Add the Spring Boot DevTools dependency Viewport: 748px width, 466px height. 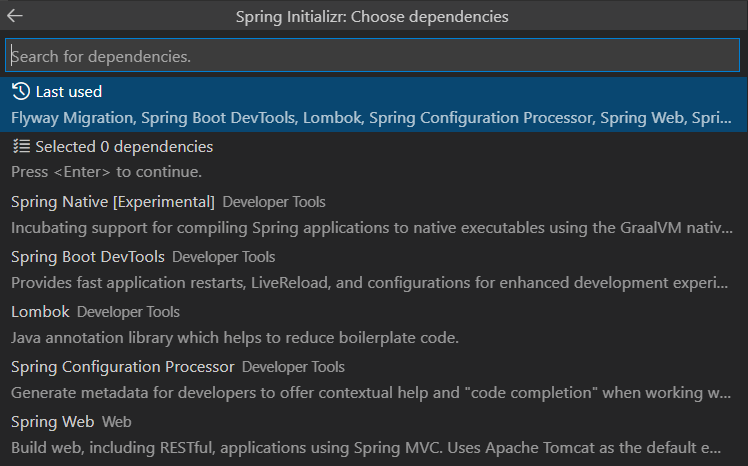88,257
